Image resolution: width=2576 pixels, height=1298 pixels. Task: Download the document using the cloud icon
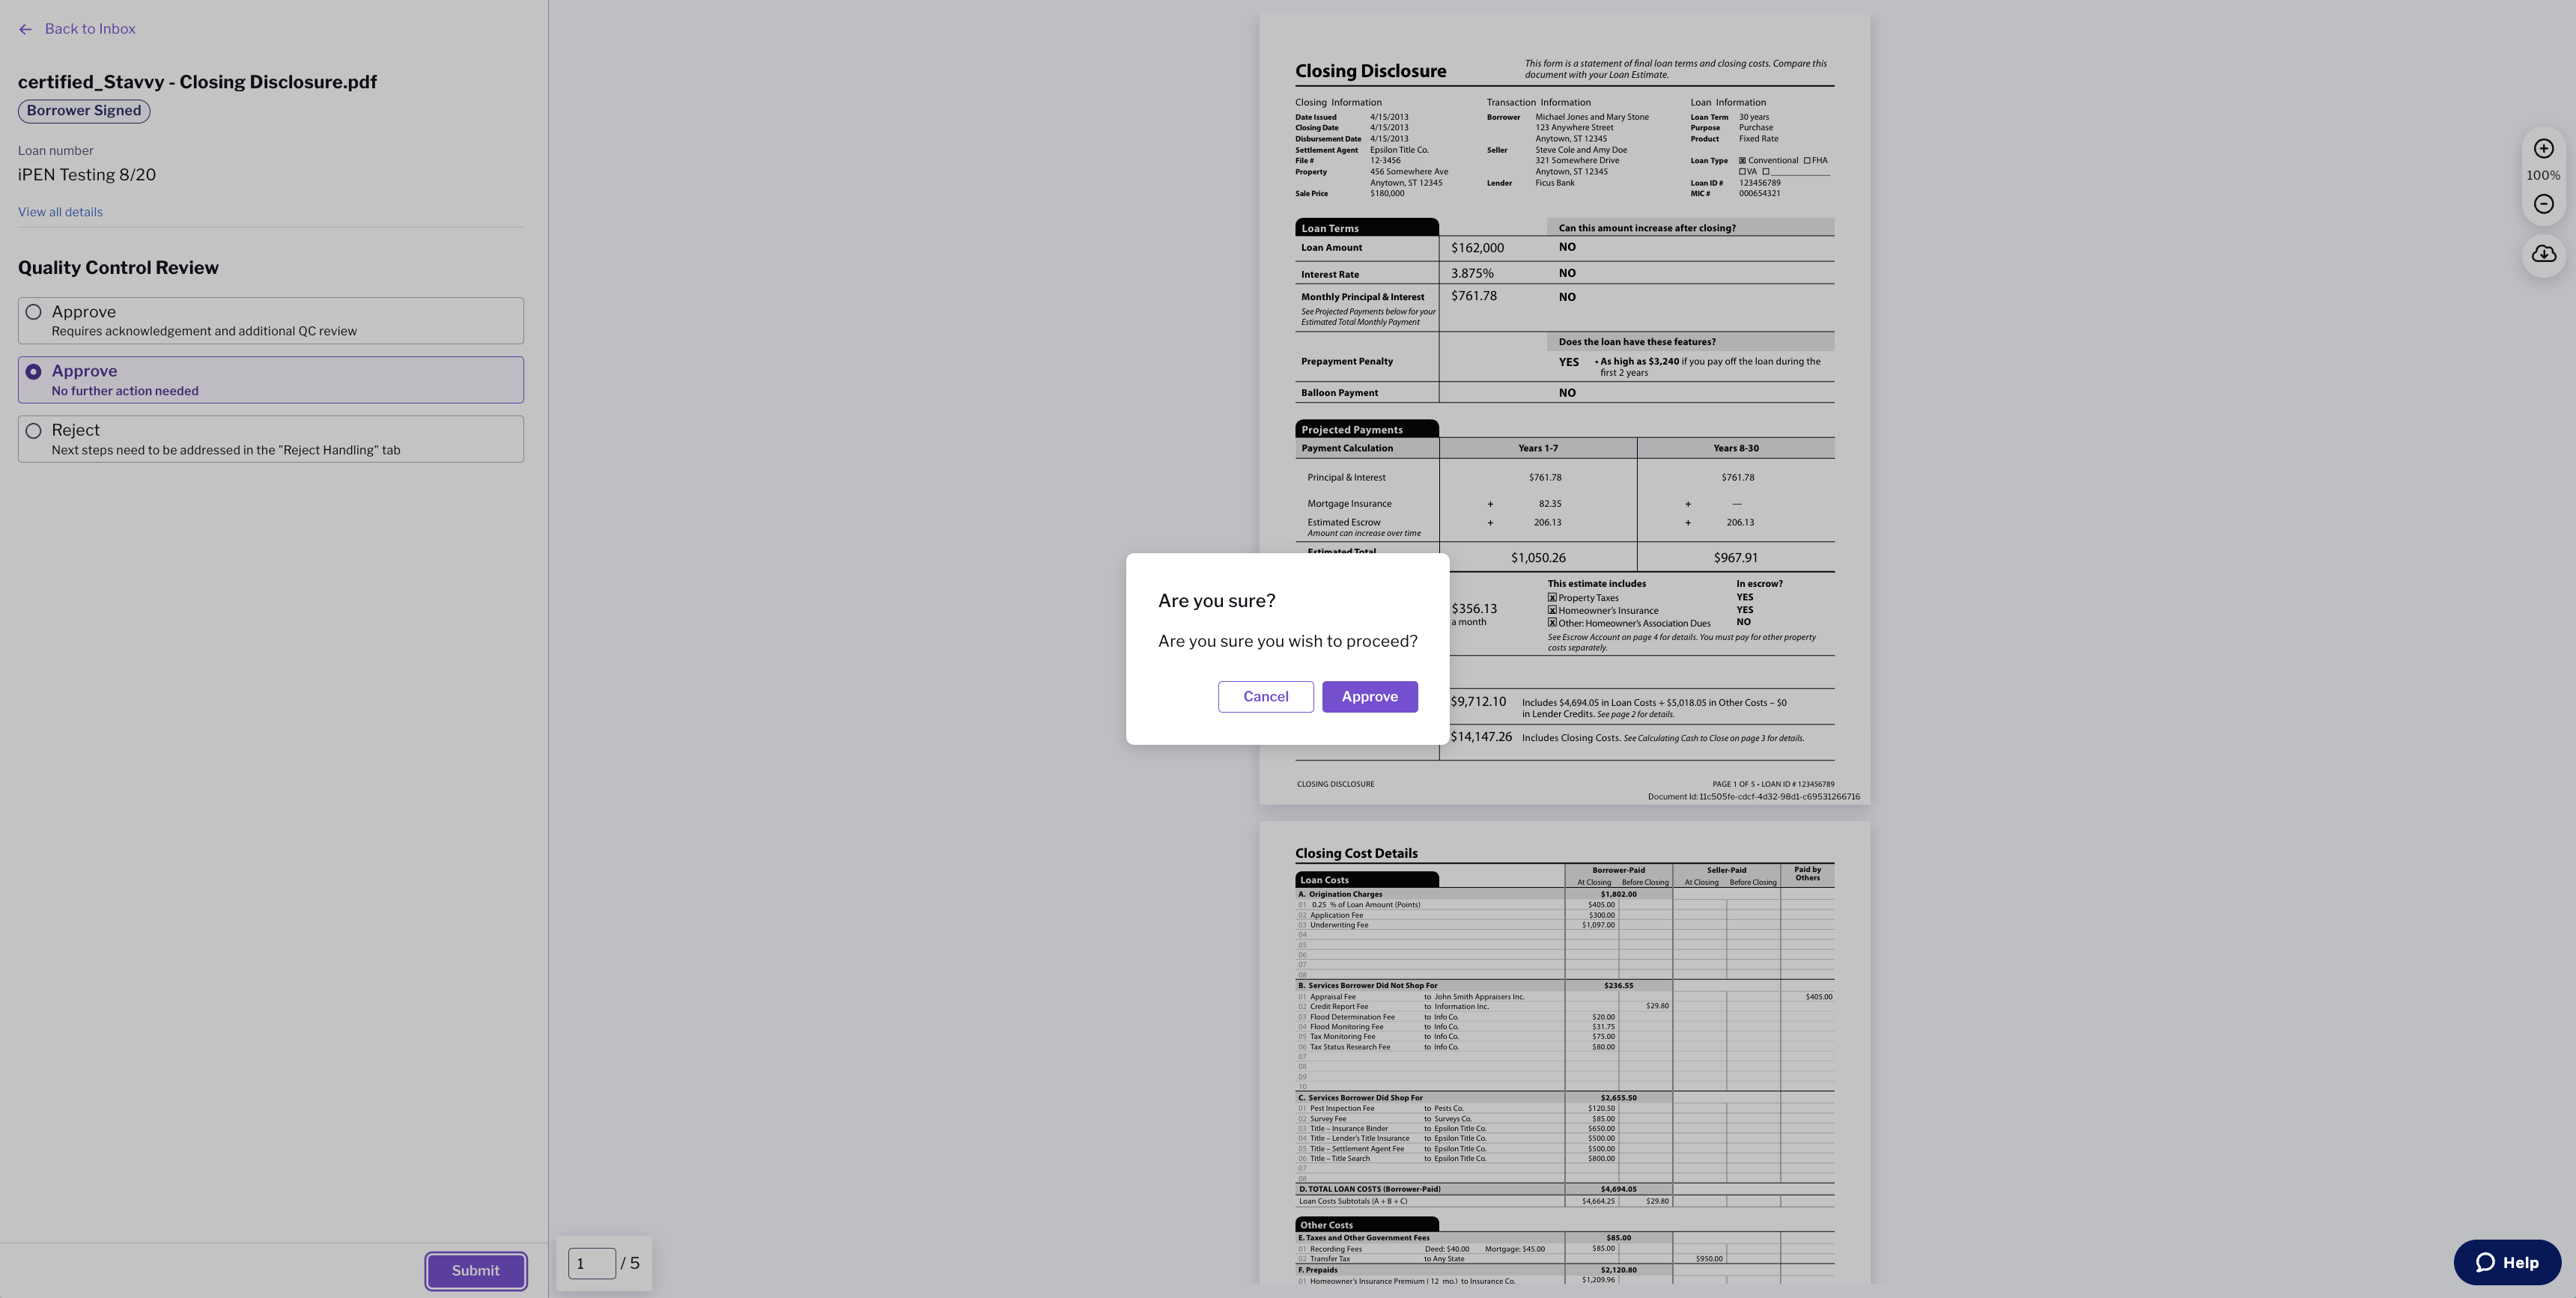(2543, 254)
